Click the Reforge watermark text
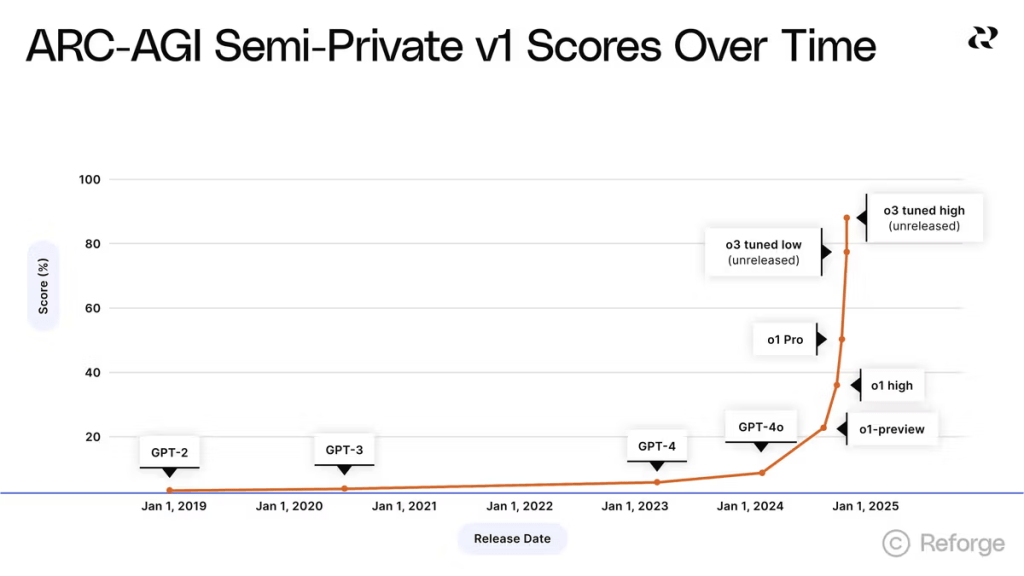 [x=961, y=543]
